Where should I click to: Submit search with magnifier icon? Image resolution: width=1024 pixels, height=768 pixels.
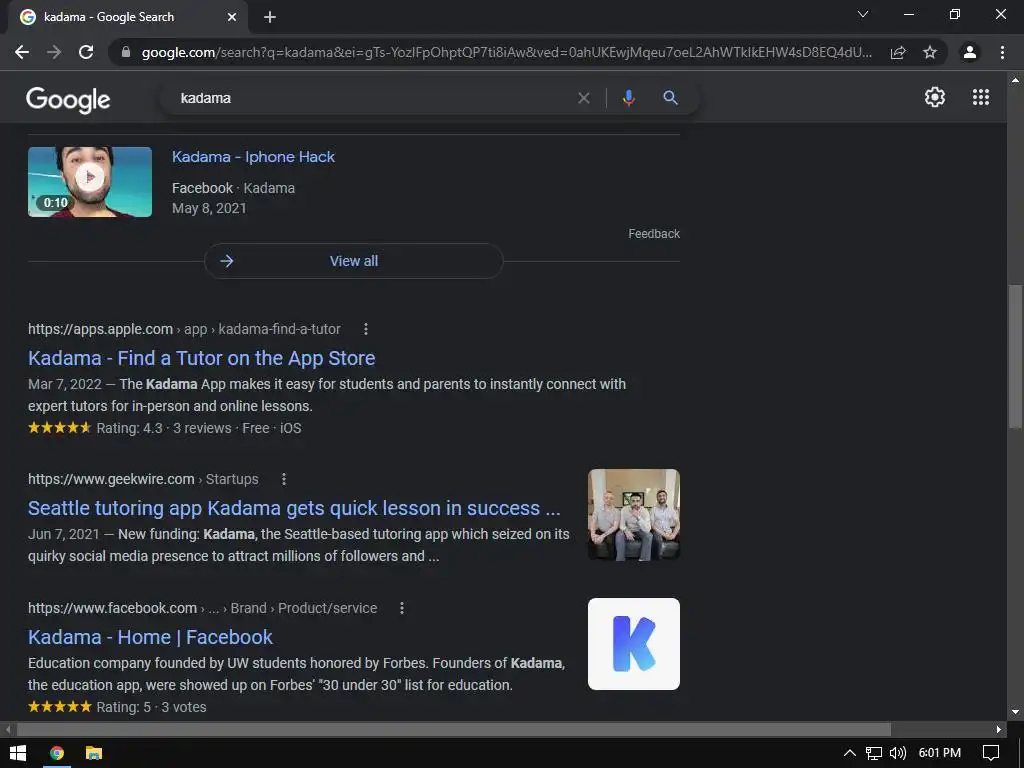670,98
